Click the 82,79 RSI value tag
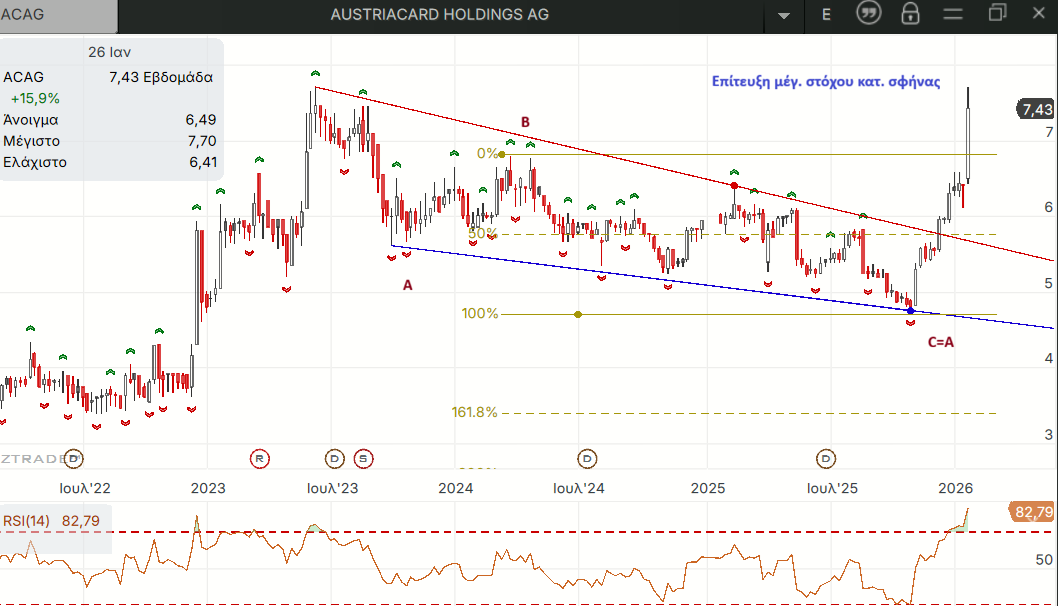 1032,512
